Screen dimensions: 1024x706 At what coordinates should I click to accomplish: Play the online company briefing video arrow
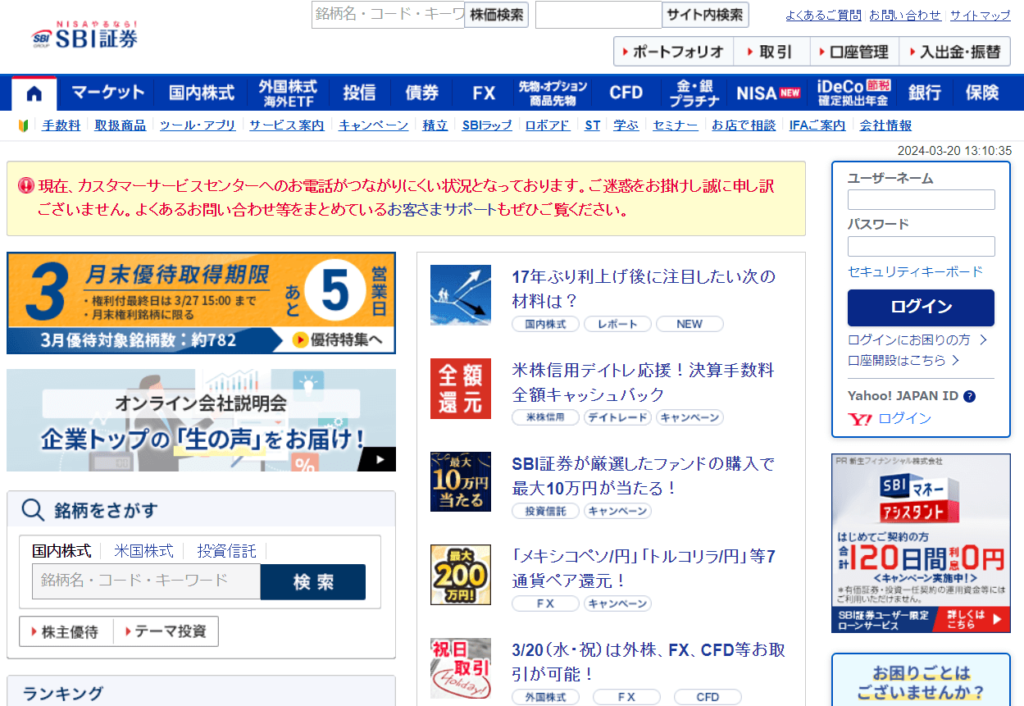tap(379, 460)
